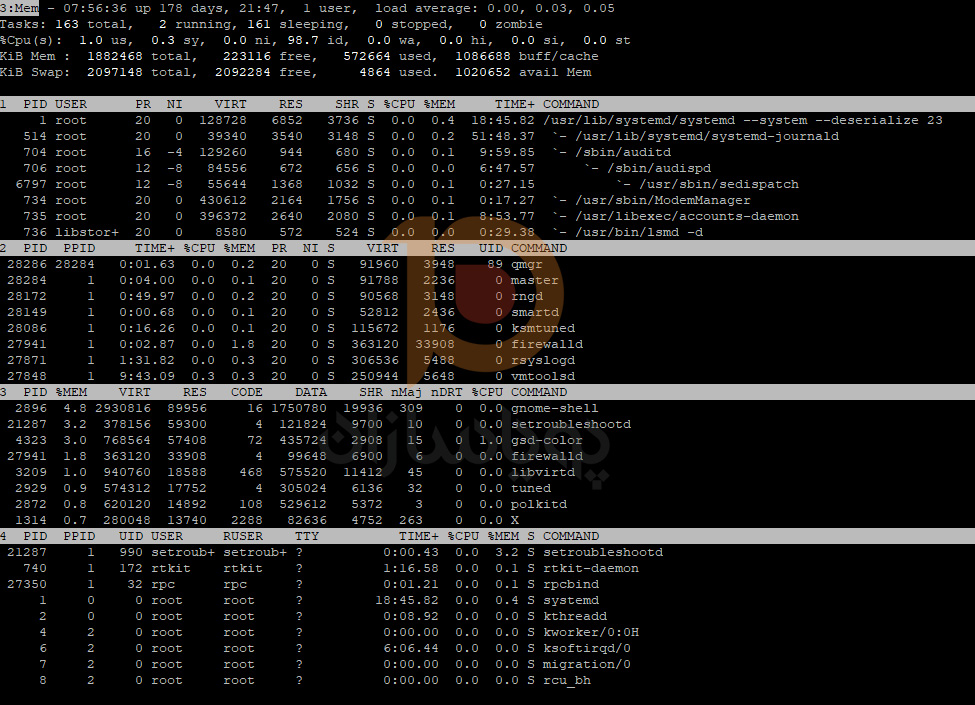Click the rsyslogd process name
The width and height of the screenshot is (975, 705).
click(543, 360)
